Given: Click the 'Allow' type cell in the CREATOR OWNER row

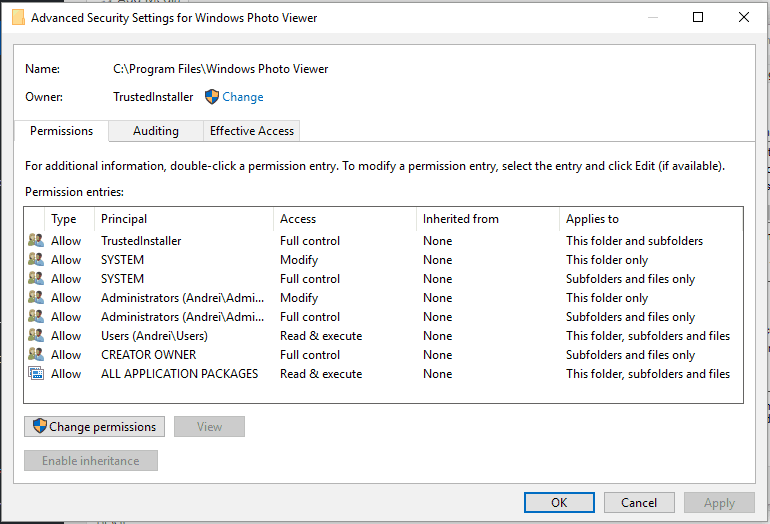Looking at the screenshot, I should 66,355.
